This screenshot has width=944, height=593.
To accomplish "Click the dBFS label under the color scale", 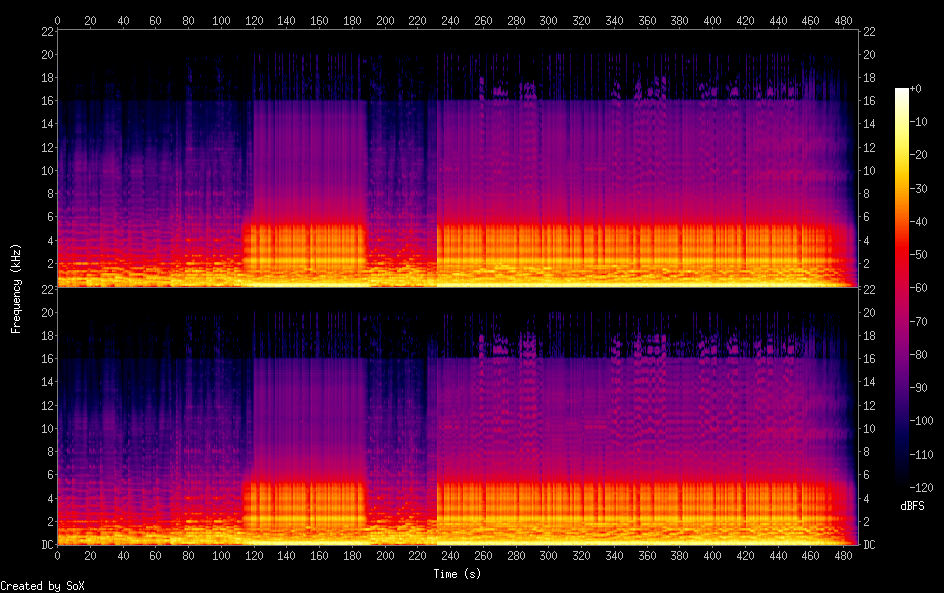I will [912, 507].
